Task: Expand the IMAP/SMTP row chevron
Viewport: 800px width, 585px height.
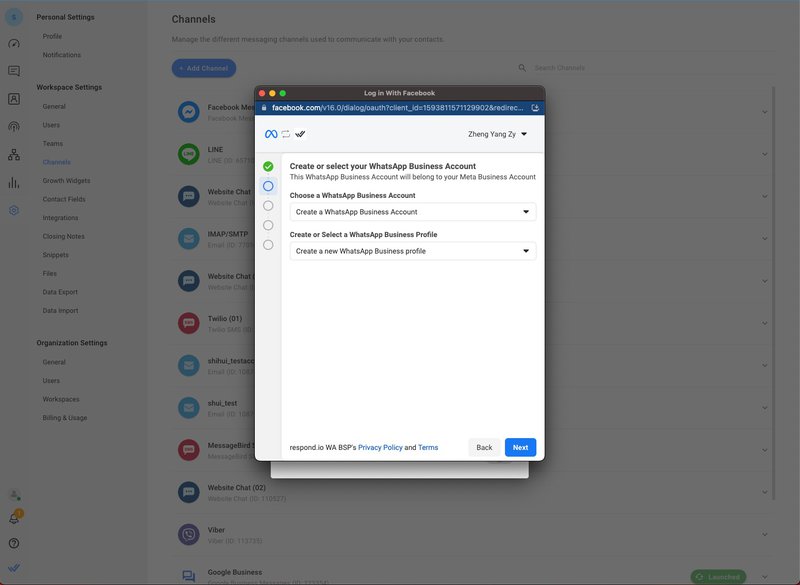Action: (x=764, y=239)
